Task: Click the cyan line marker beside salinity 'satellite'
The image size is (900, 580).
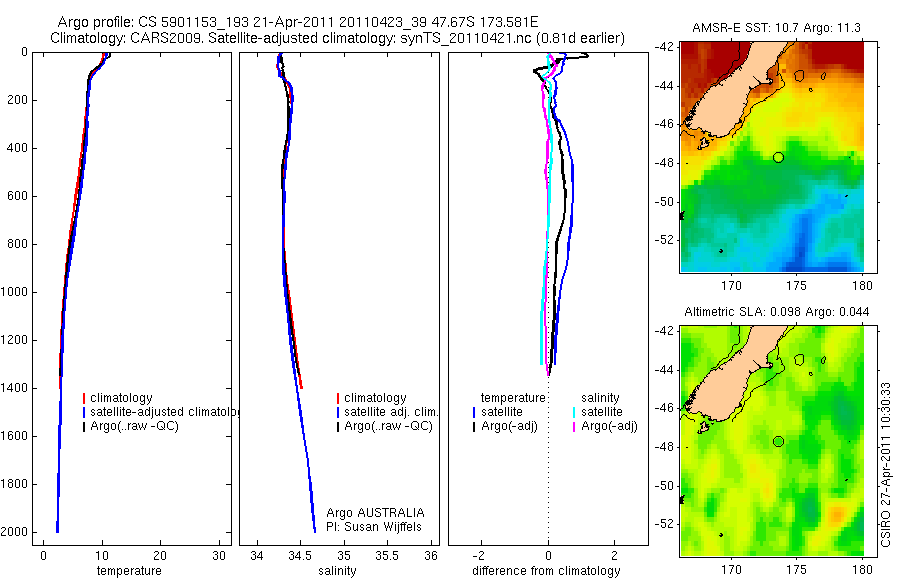Action: (x=574, y=412)
